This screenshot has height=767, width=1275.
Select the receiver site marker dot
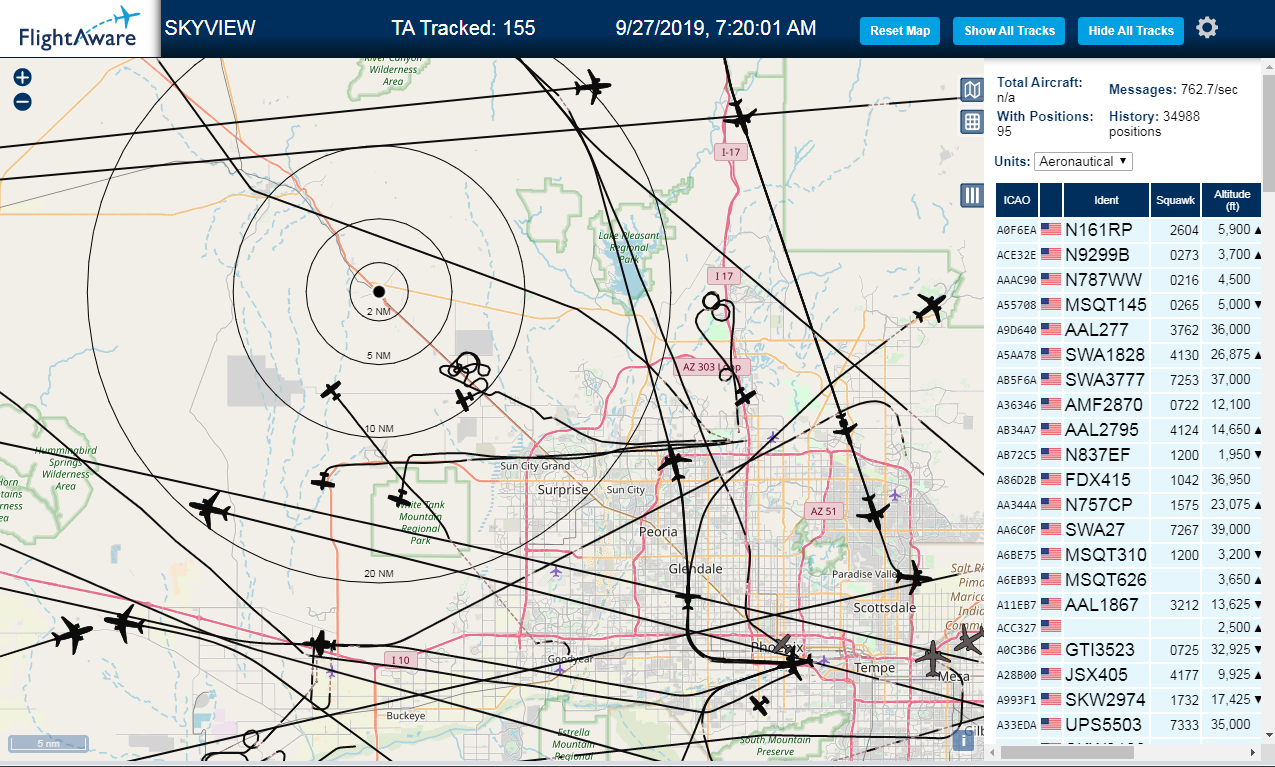click(378, 291)
